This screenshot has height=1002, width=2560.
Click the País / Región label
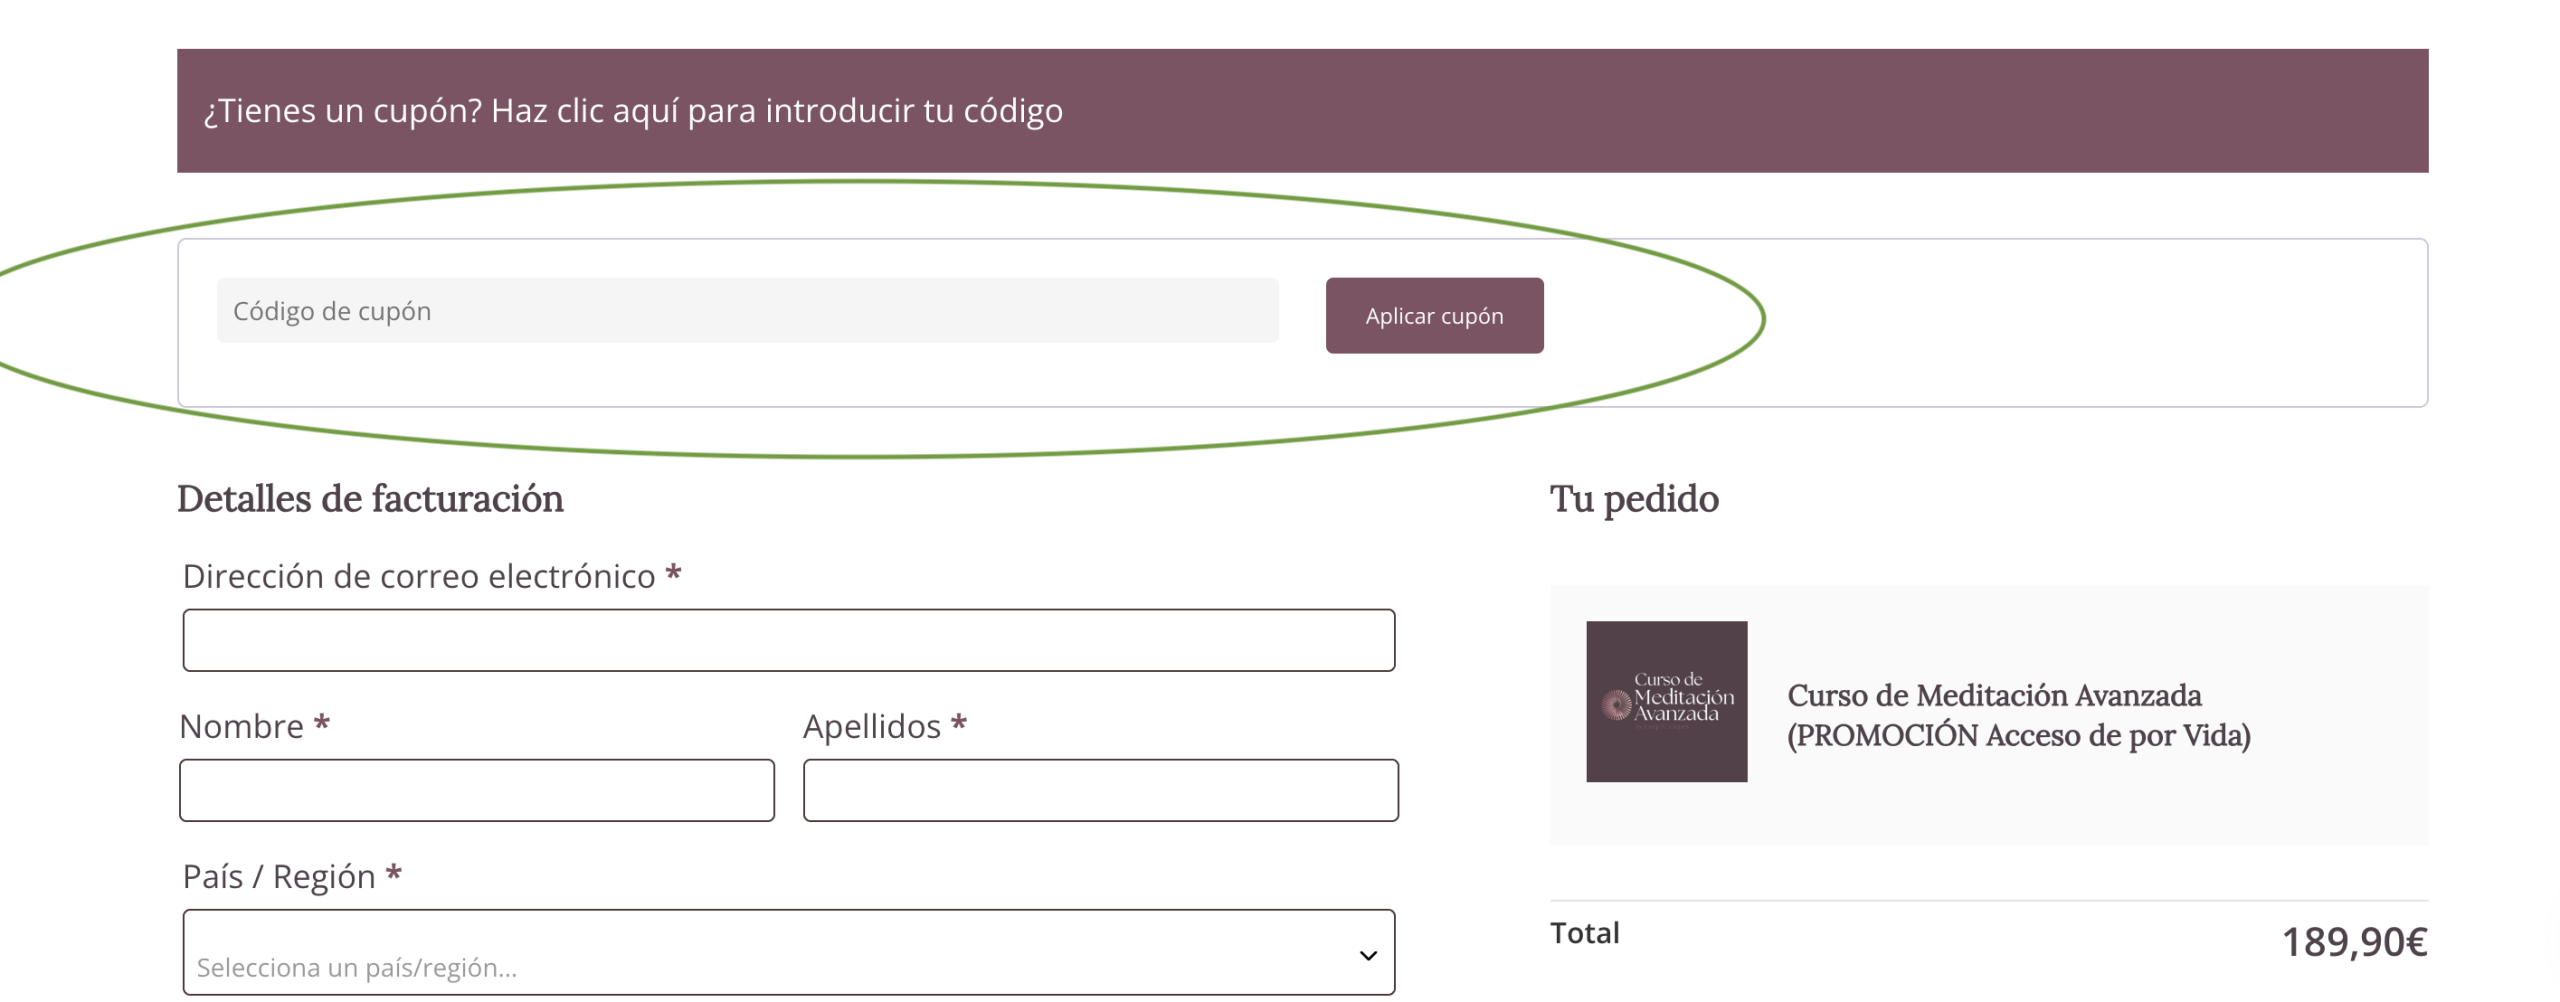click(278, 876)
